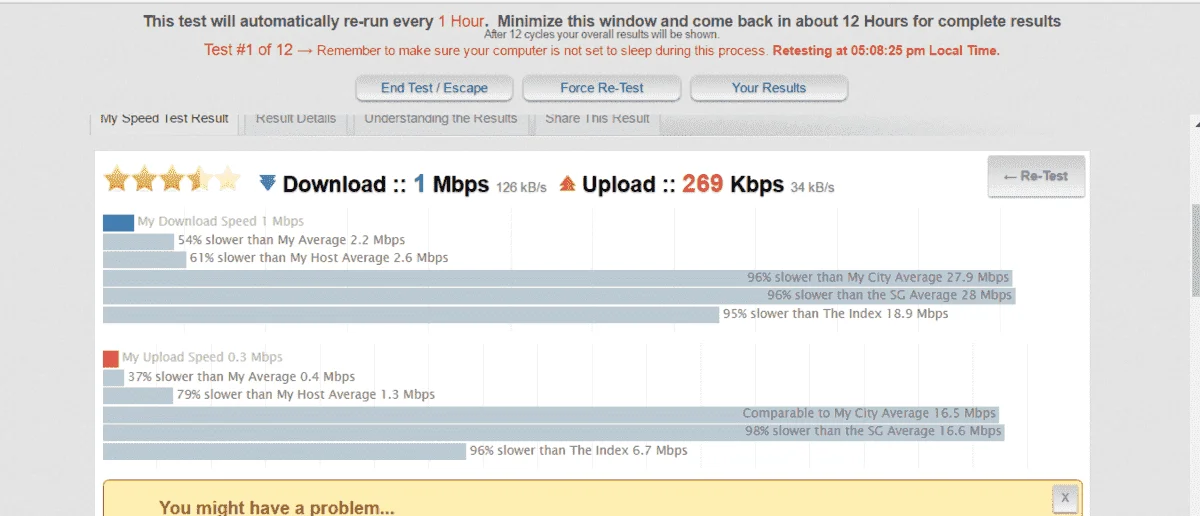Click the red My Upload Speed swatch
This screenshot has height=516, width=1200.
(111, 358)
